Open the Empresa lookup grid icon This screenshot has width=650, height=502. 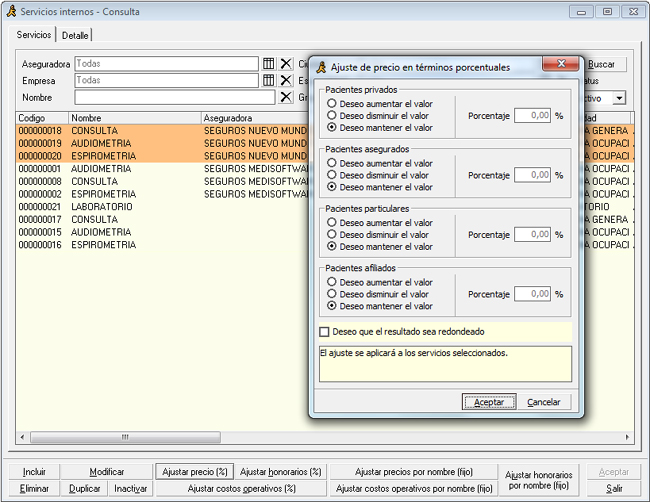coord(269,80)
